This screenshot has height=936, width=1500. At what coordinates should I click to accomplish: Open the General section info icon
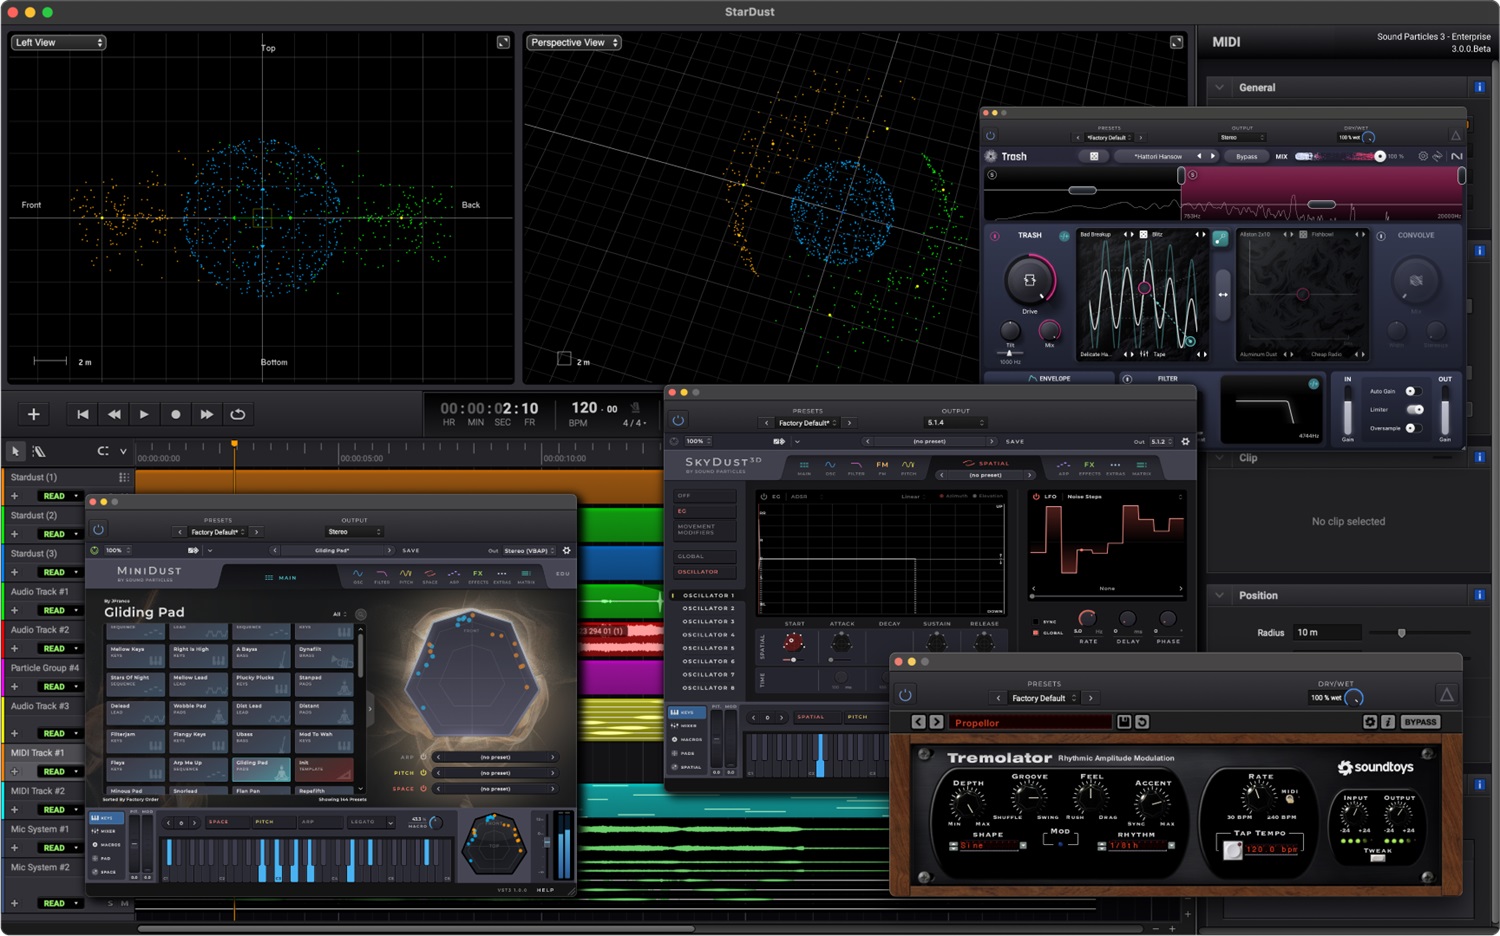pyautogui.click(x=1479, y=87)
